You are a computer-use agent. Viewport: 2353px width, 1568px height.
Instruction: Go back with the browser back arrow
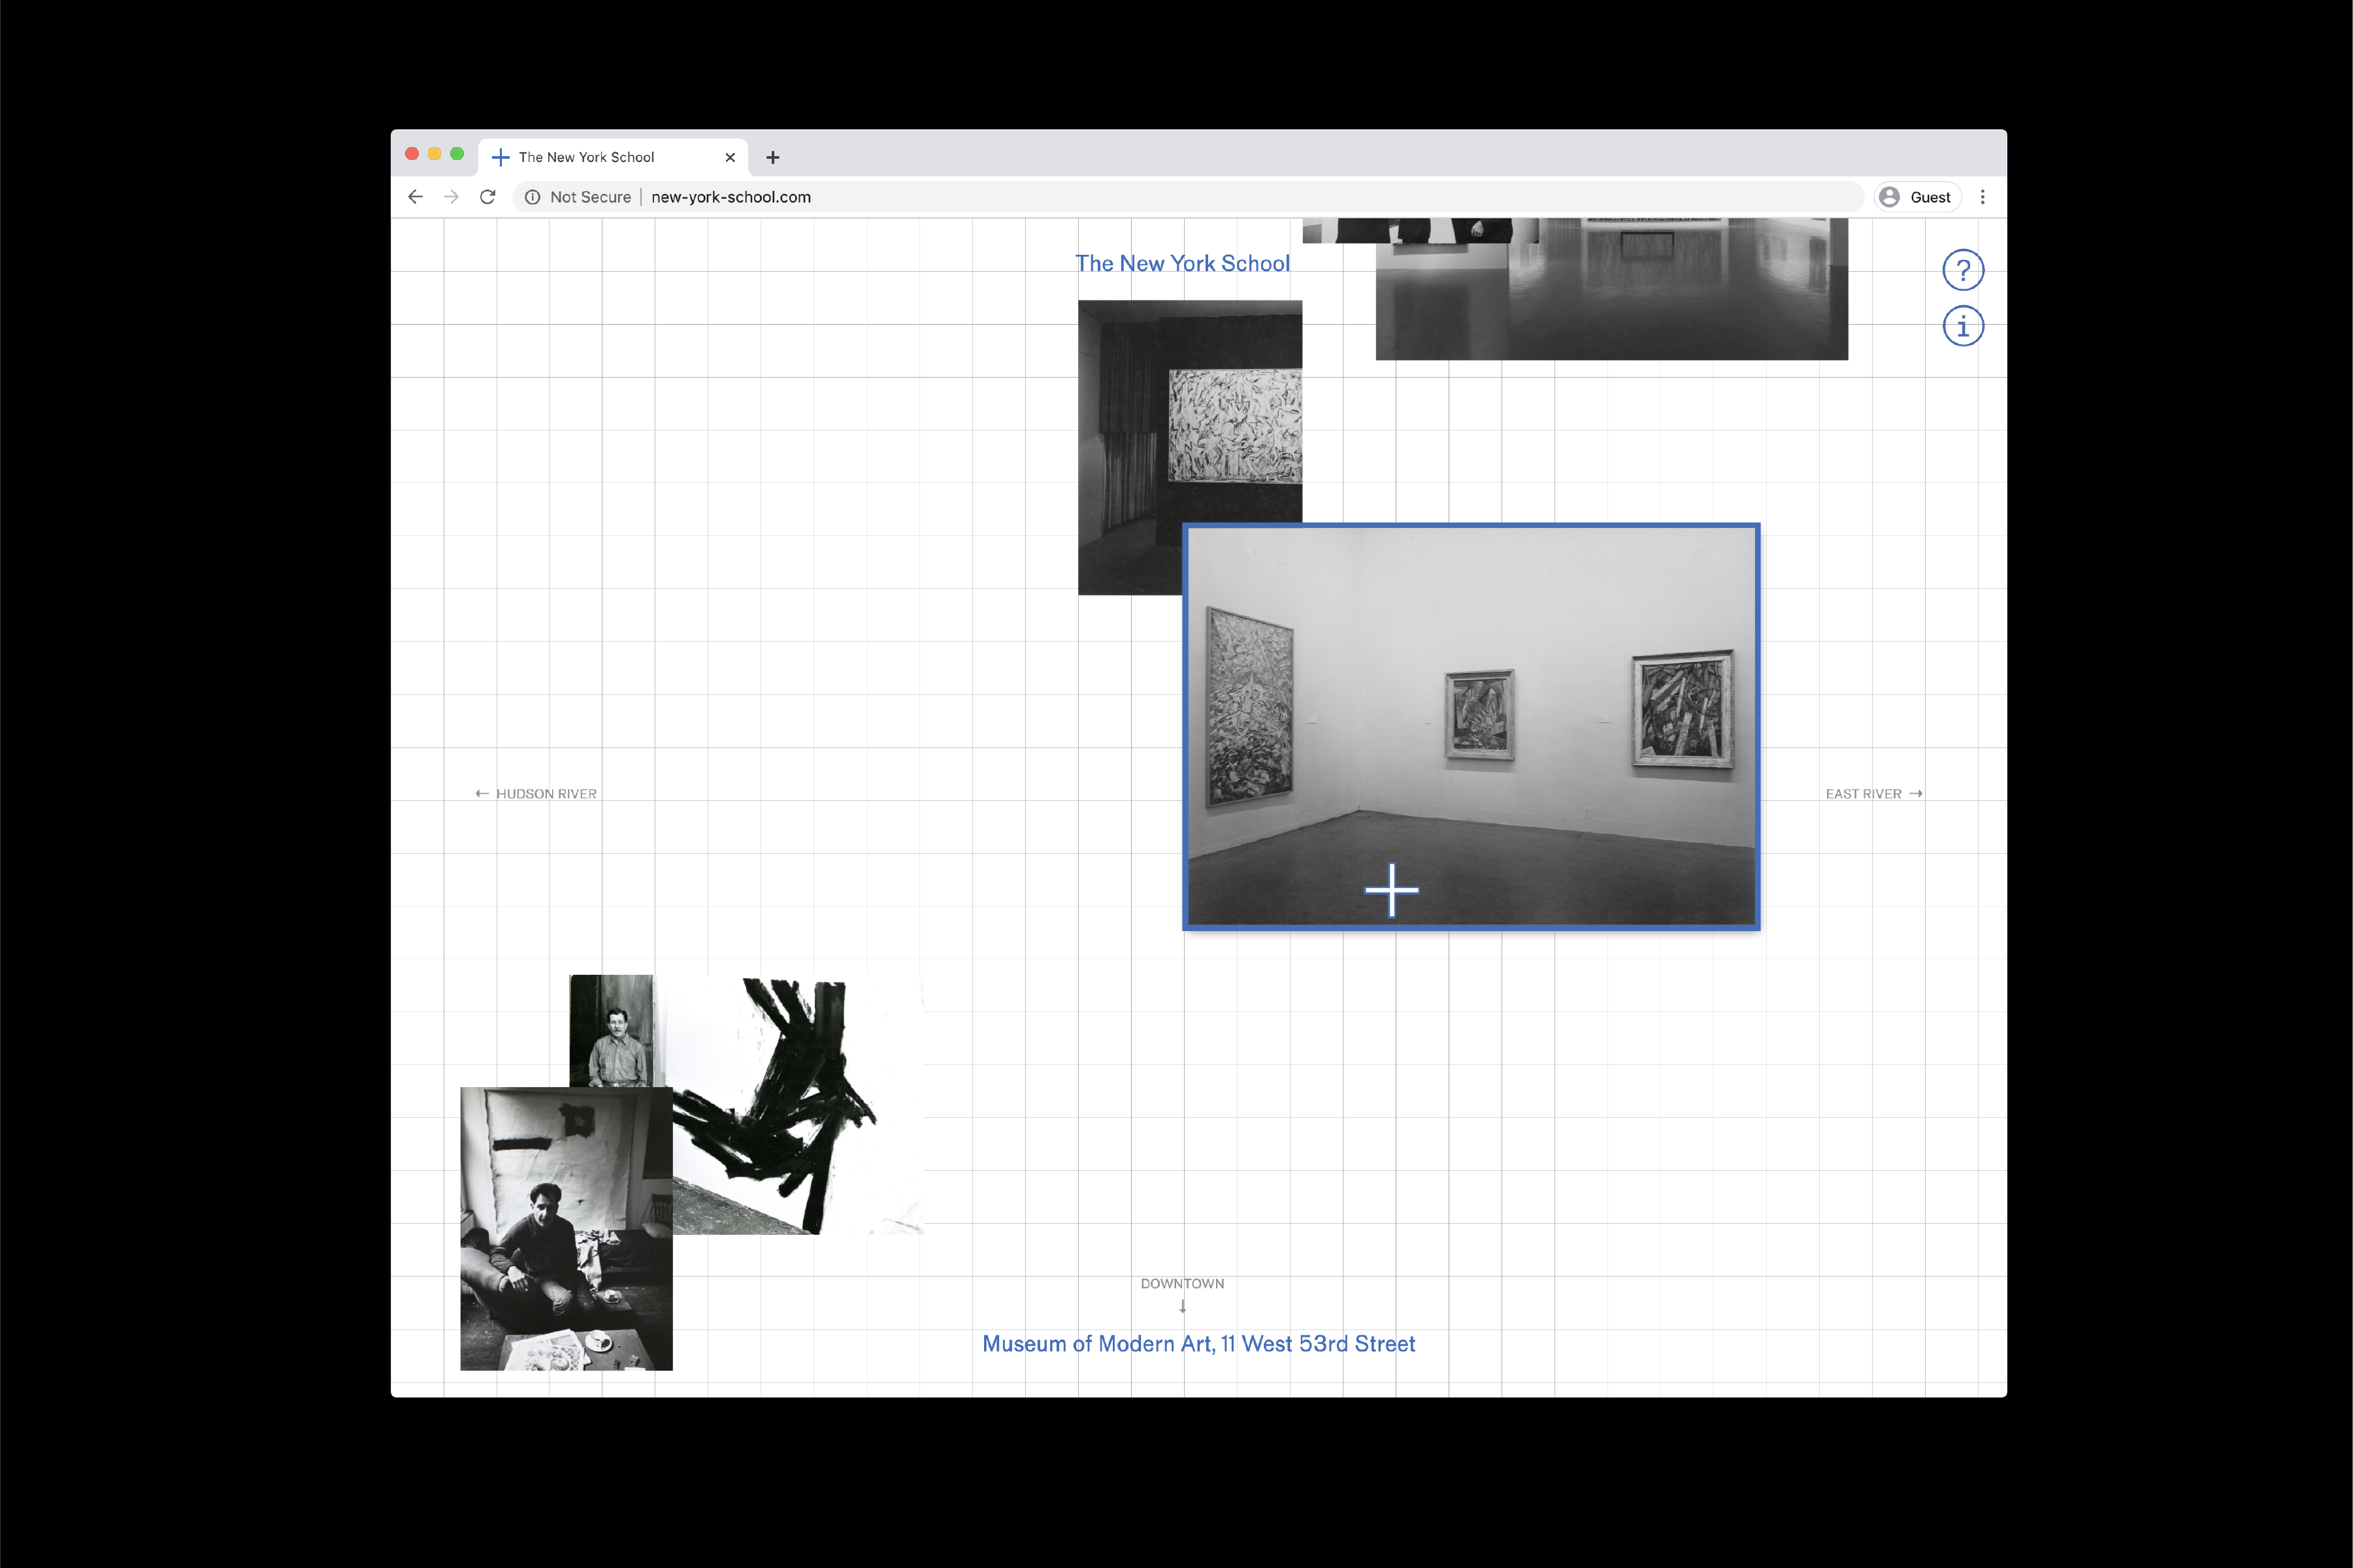[415, 197]
